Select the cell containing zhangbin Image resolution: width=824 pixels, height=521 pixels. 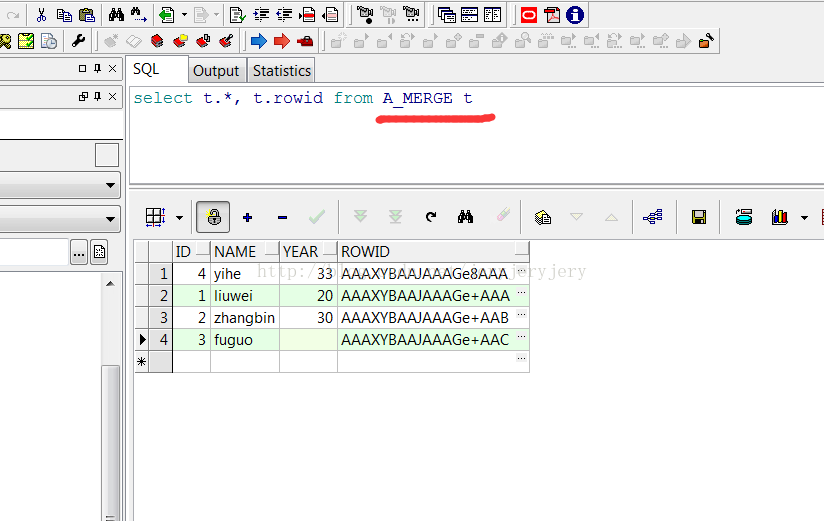click(x=245, y=317)
